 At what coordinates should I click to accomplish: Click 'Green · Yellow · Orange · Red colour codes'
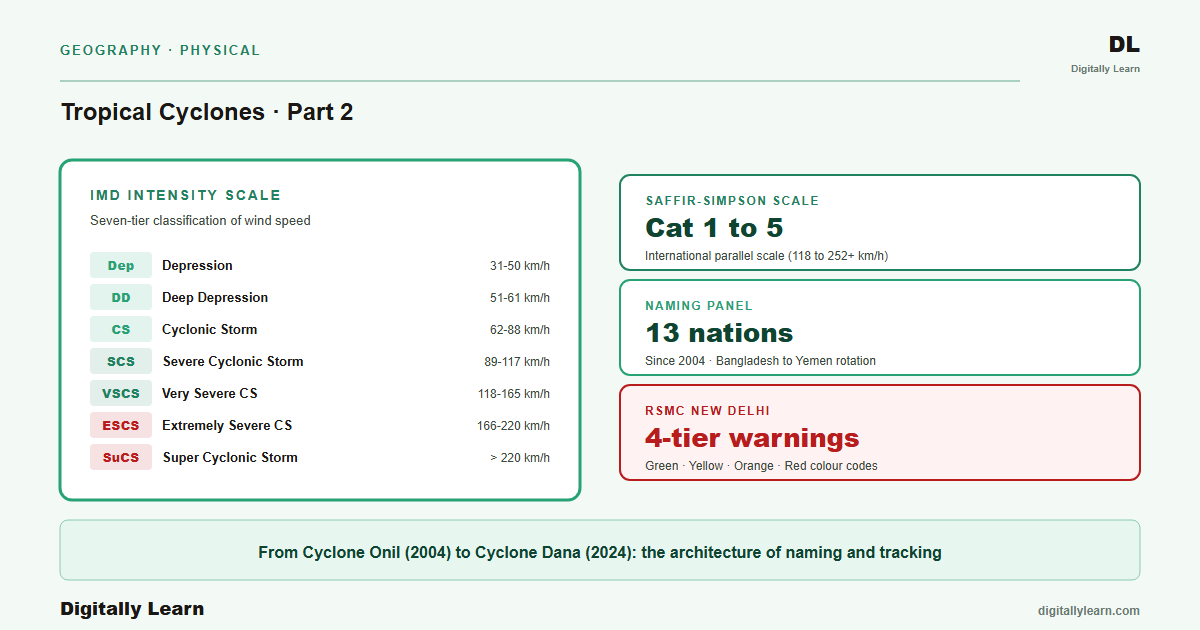tap(761, 466)
